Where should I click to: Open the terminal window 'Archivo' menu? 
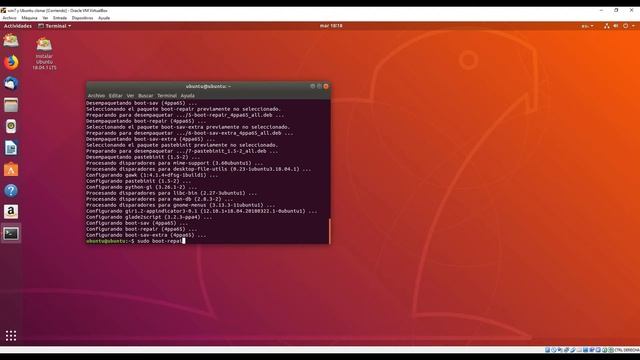pyautogui.click(x=96, y=96)
